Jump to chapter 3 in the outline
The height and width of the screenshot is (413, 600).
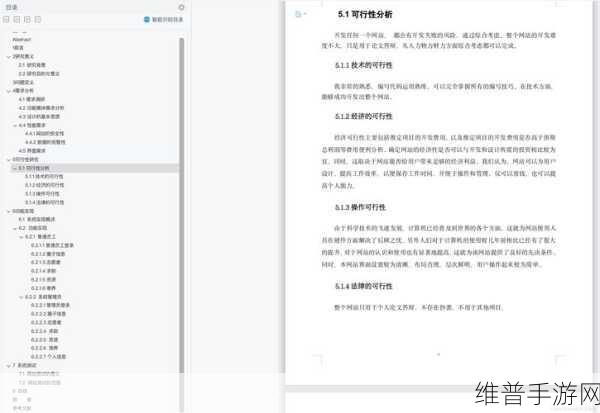coord(23,82)
